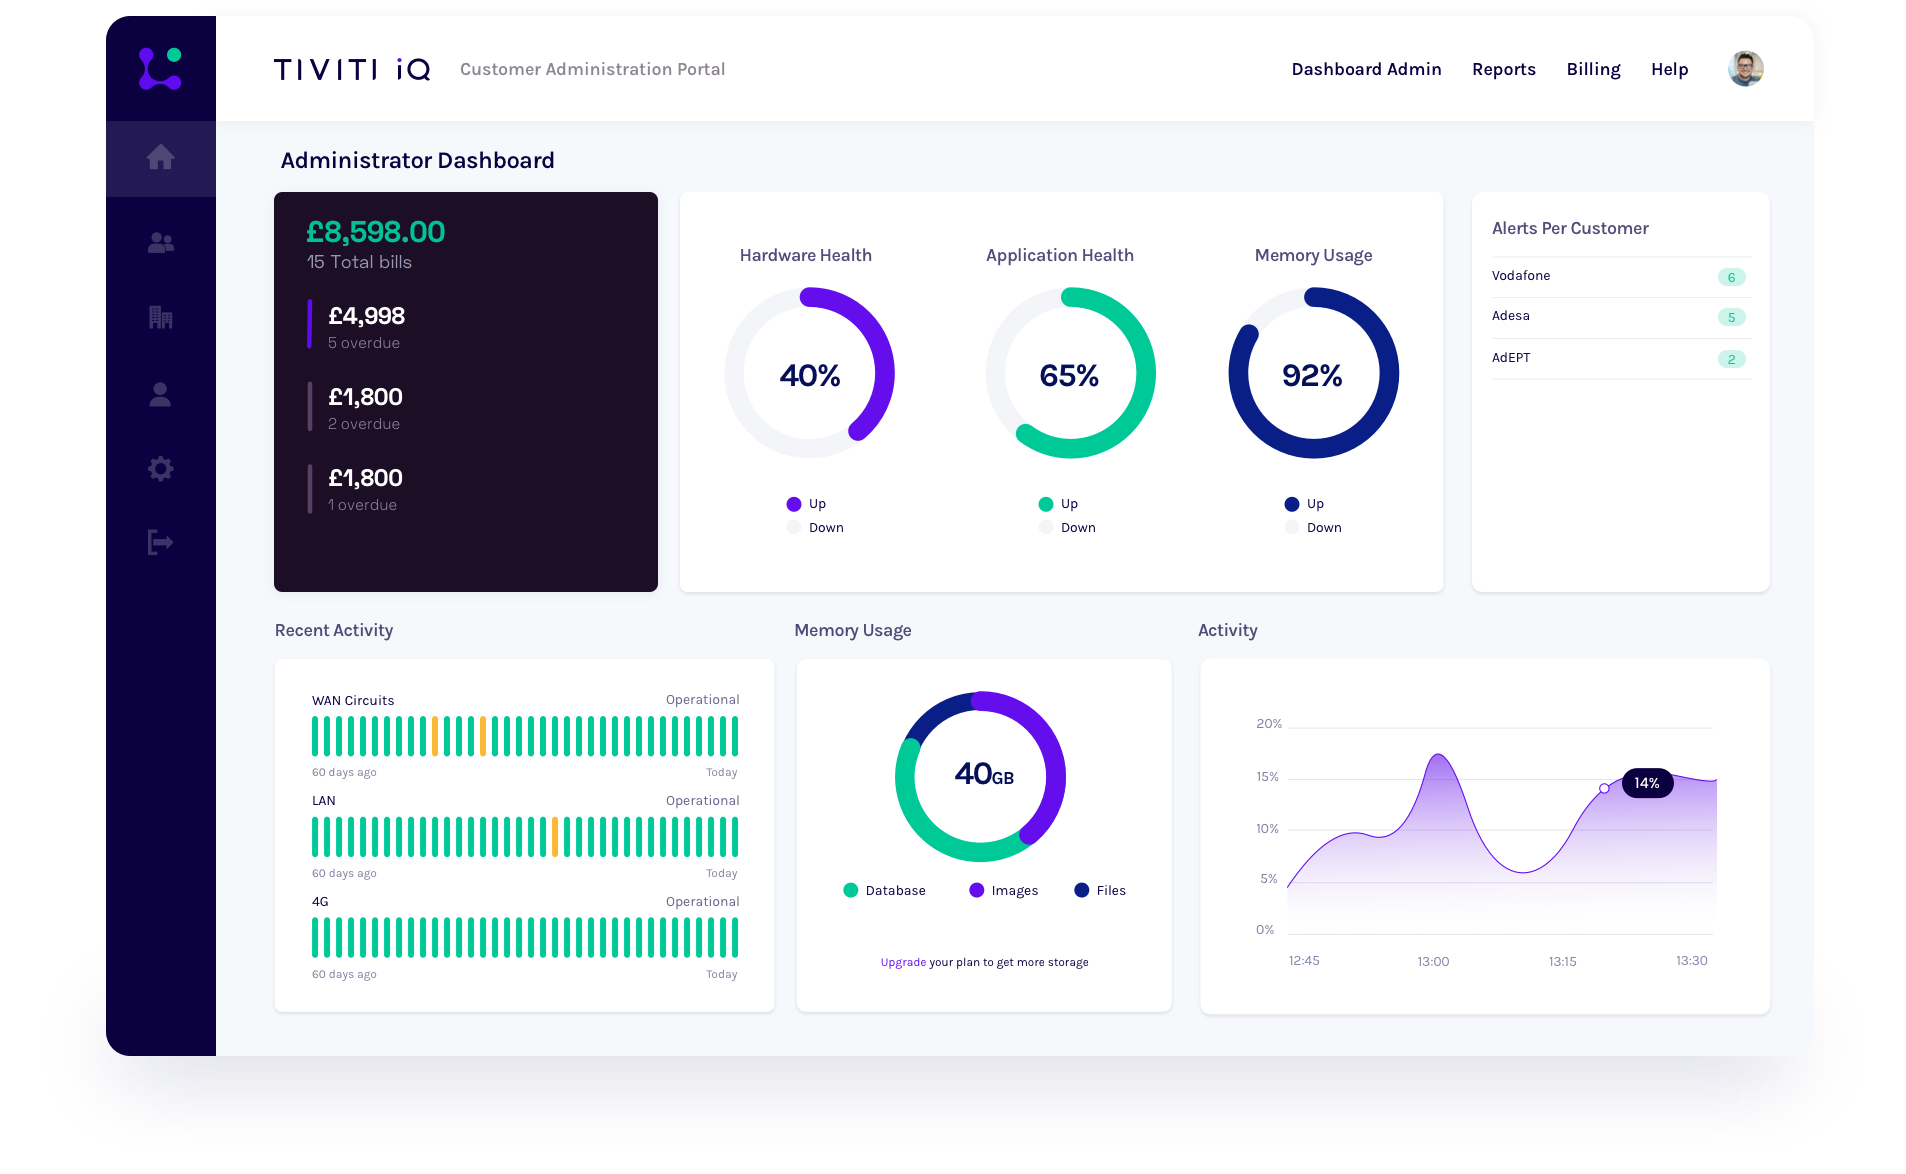
Task: Click the Recent Activity section heading
Action: [333, 630]
